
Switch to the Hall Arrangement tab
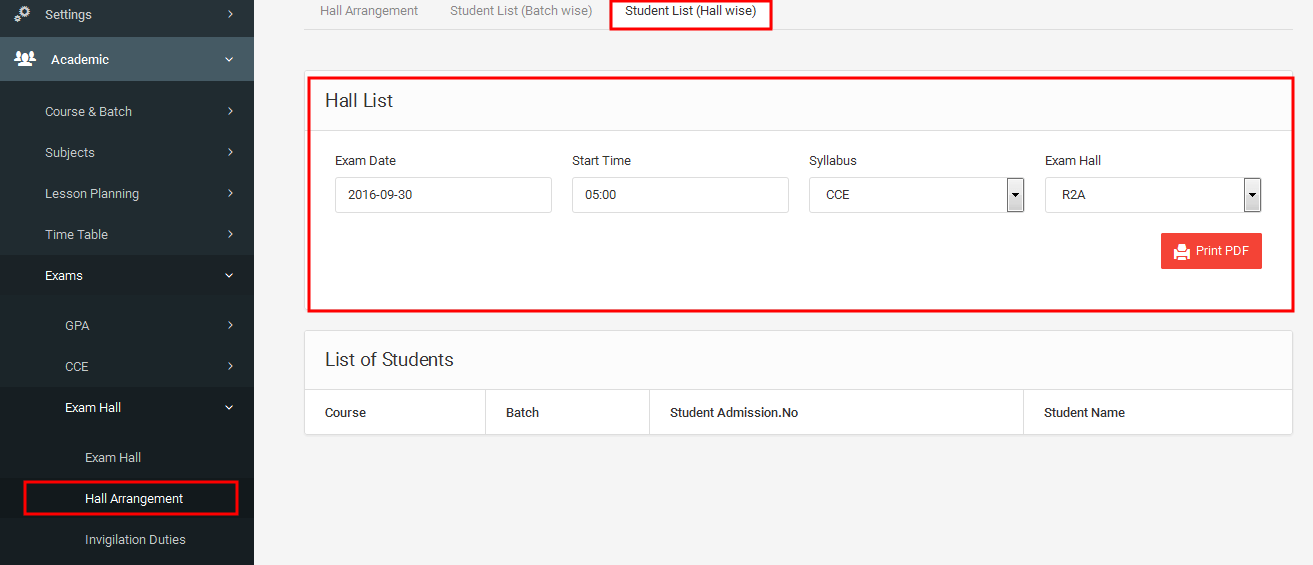(369, 11)
